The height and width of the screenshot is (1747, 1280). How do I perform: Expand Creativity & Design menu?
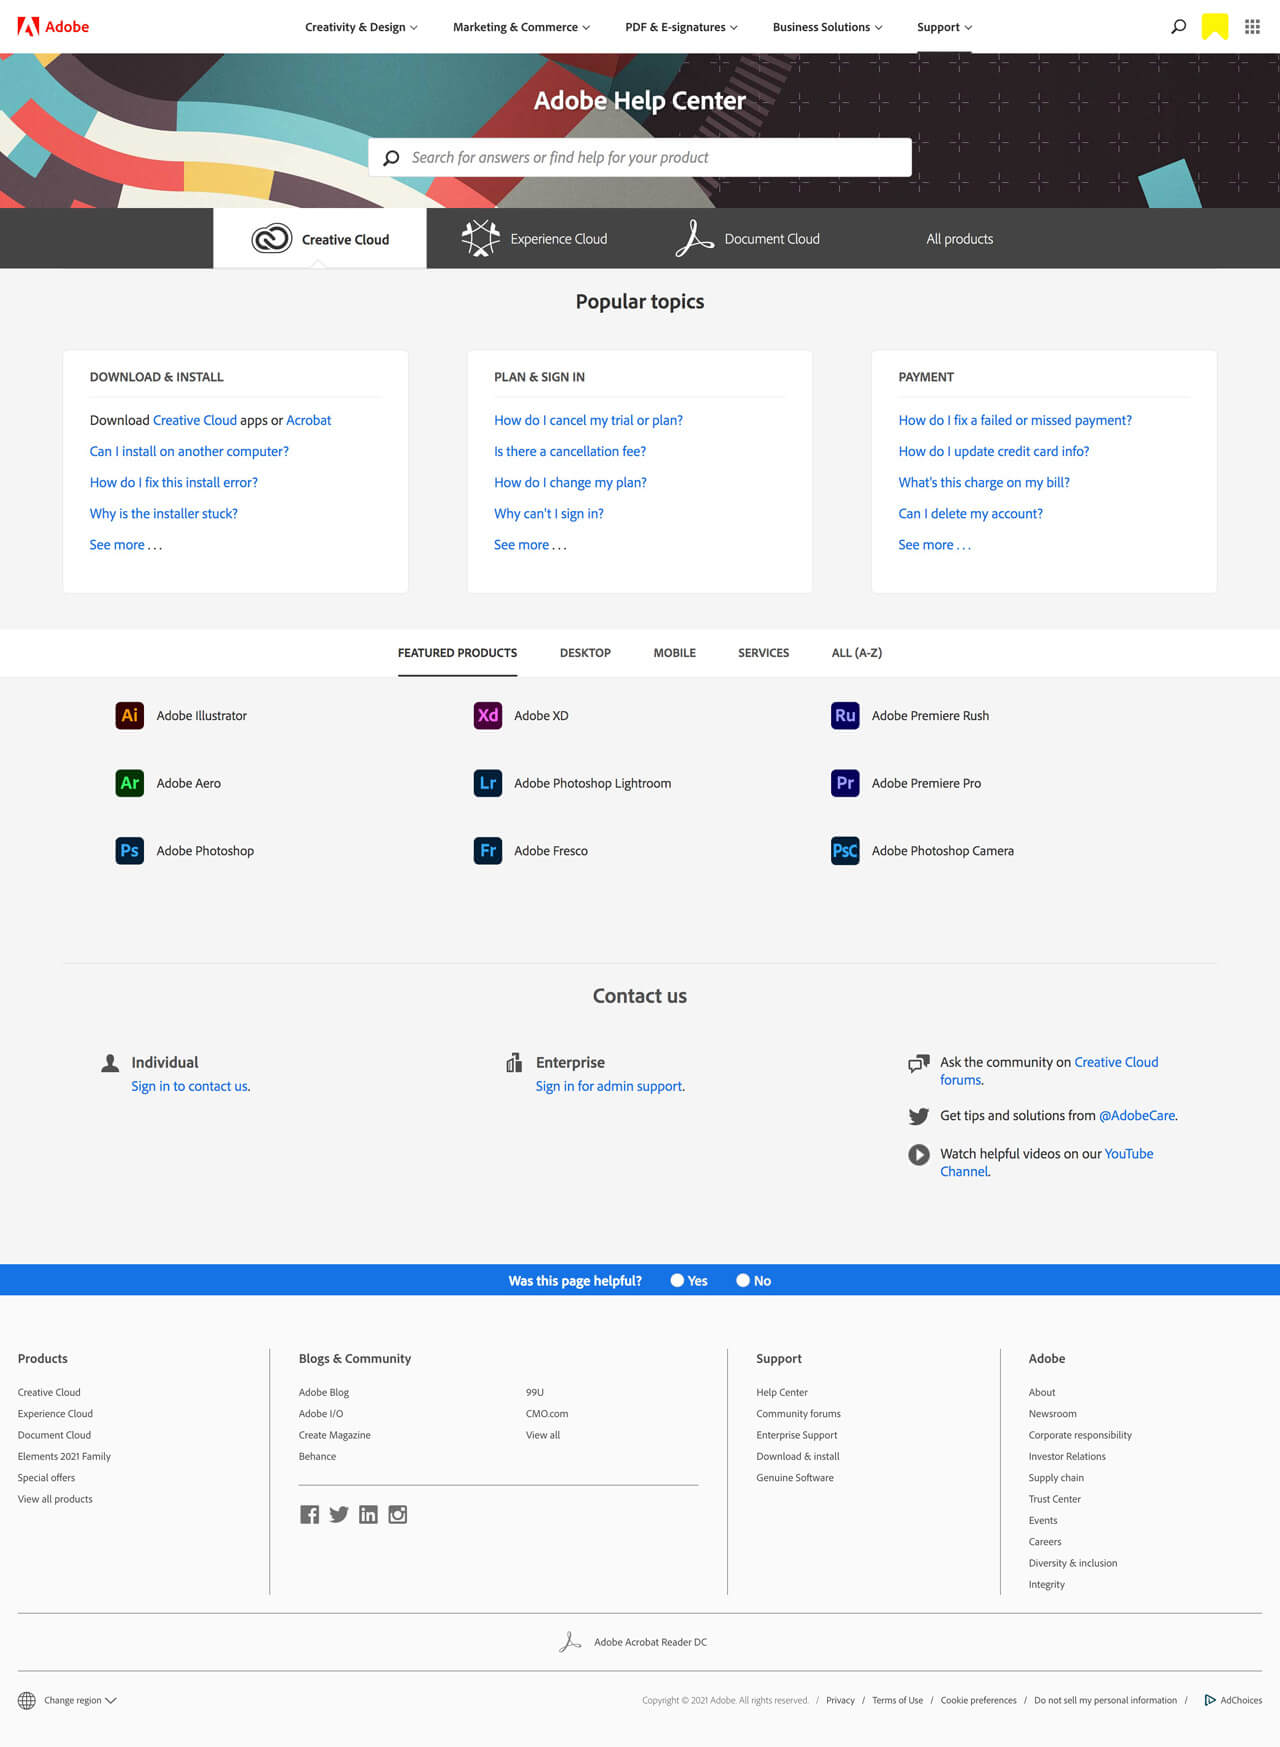(x=361, y=27)
